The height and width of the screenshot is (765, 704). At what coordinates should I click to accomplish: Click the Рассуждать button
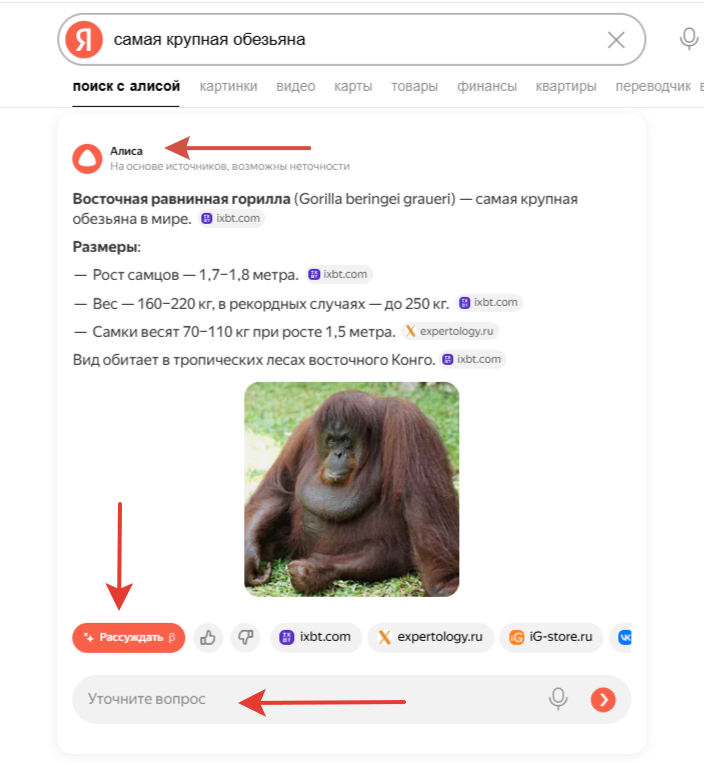pyautogui.click(x=129, y=638)
